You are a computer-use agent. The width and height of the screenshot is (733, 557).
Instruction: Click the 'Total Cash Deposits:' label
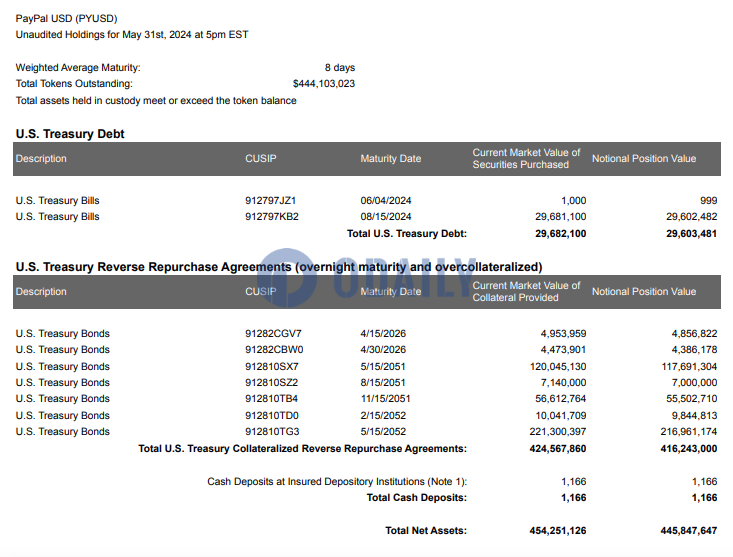[x=417, y=498]
